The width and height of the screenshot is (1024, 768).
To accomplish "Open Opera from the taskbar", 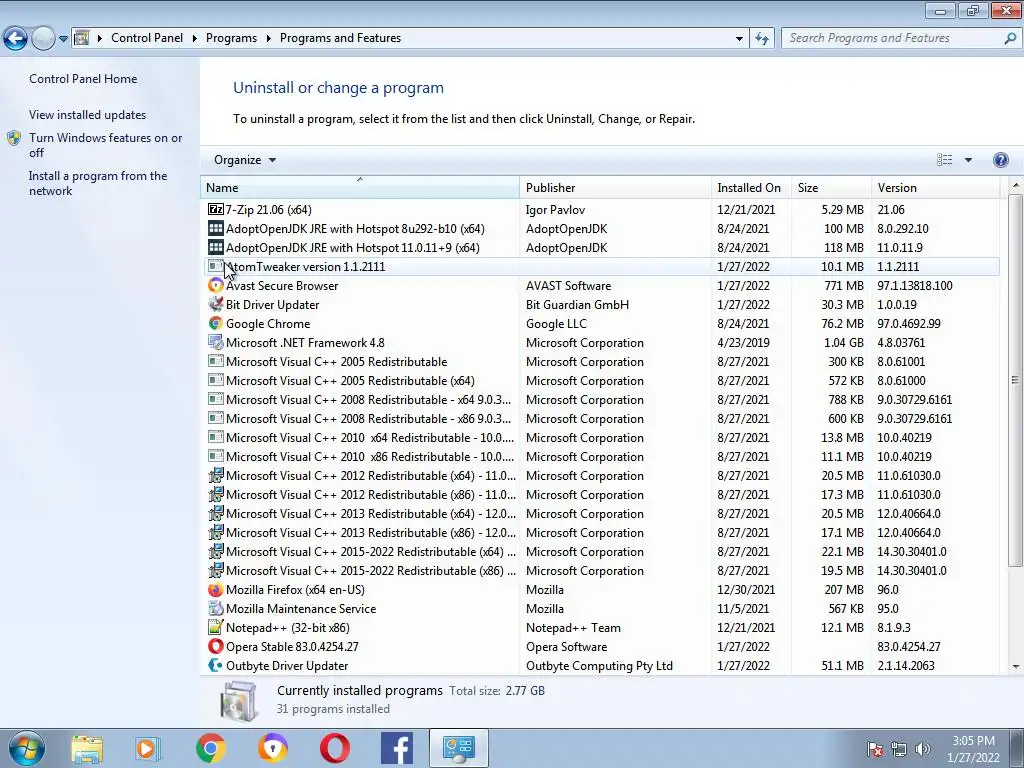I will (335, 748).
